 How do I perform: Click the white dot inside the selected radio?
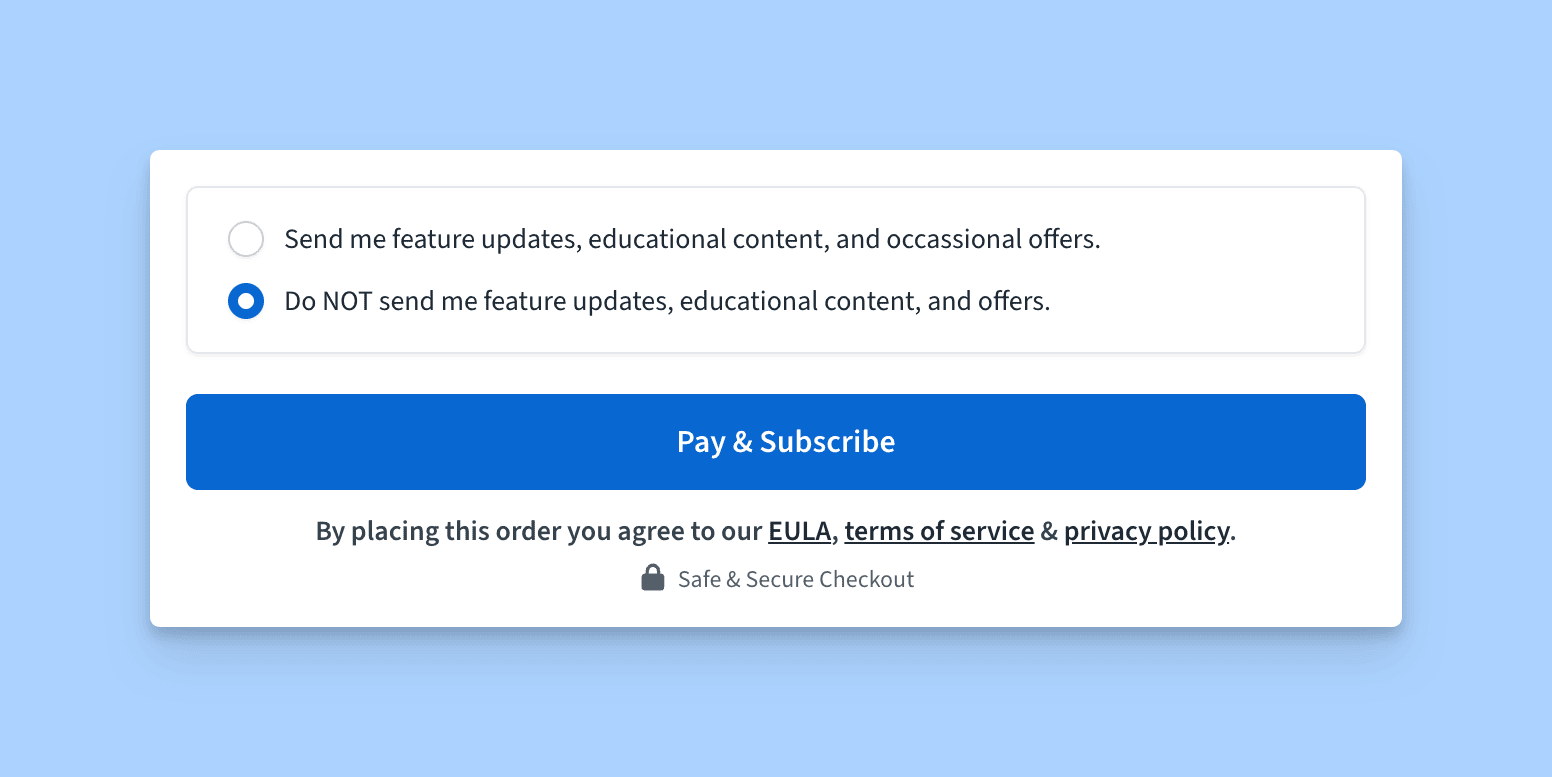[246, 301]
